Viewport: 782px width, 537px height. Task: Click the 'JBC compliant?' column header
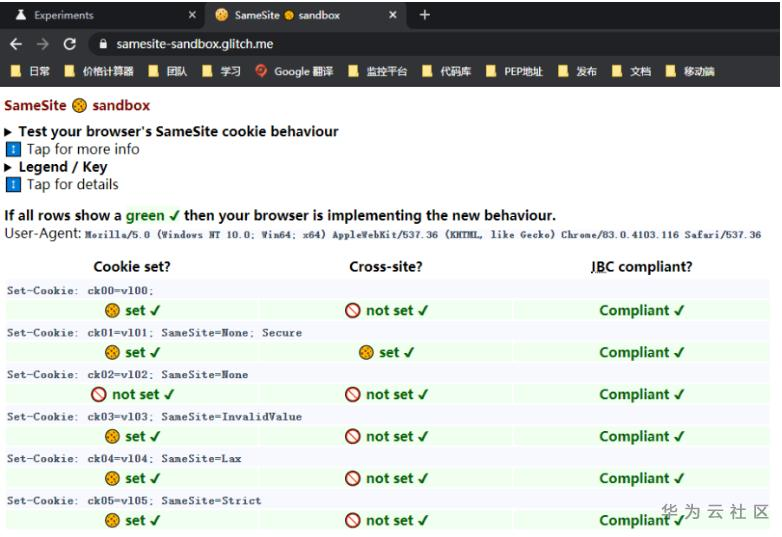(x=641, y=267)
